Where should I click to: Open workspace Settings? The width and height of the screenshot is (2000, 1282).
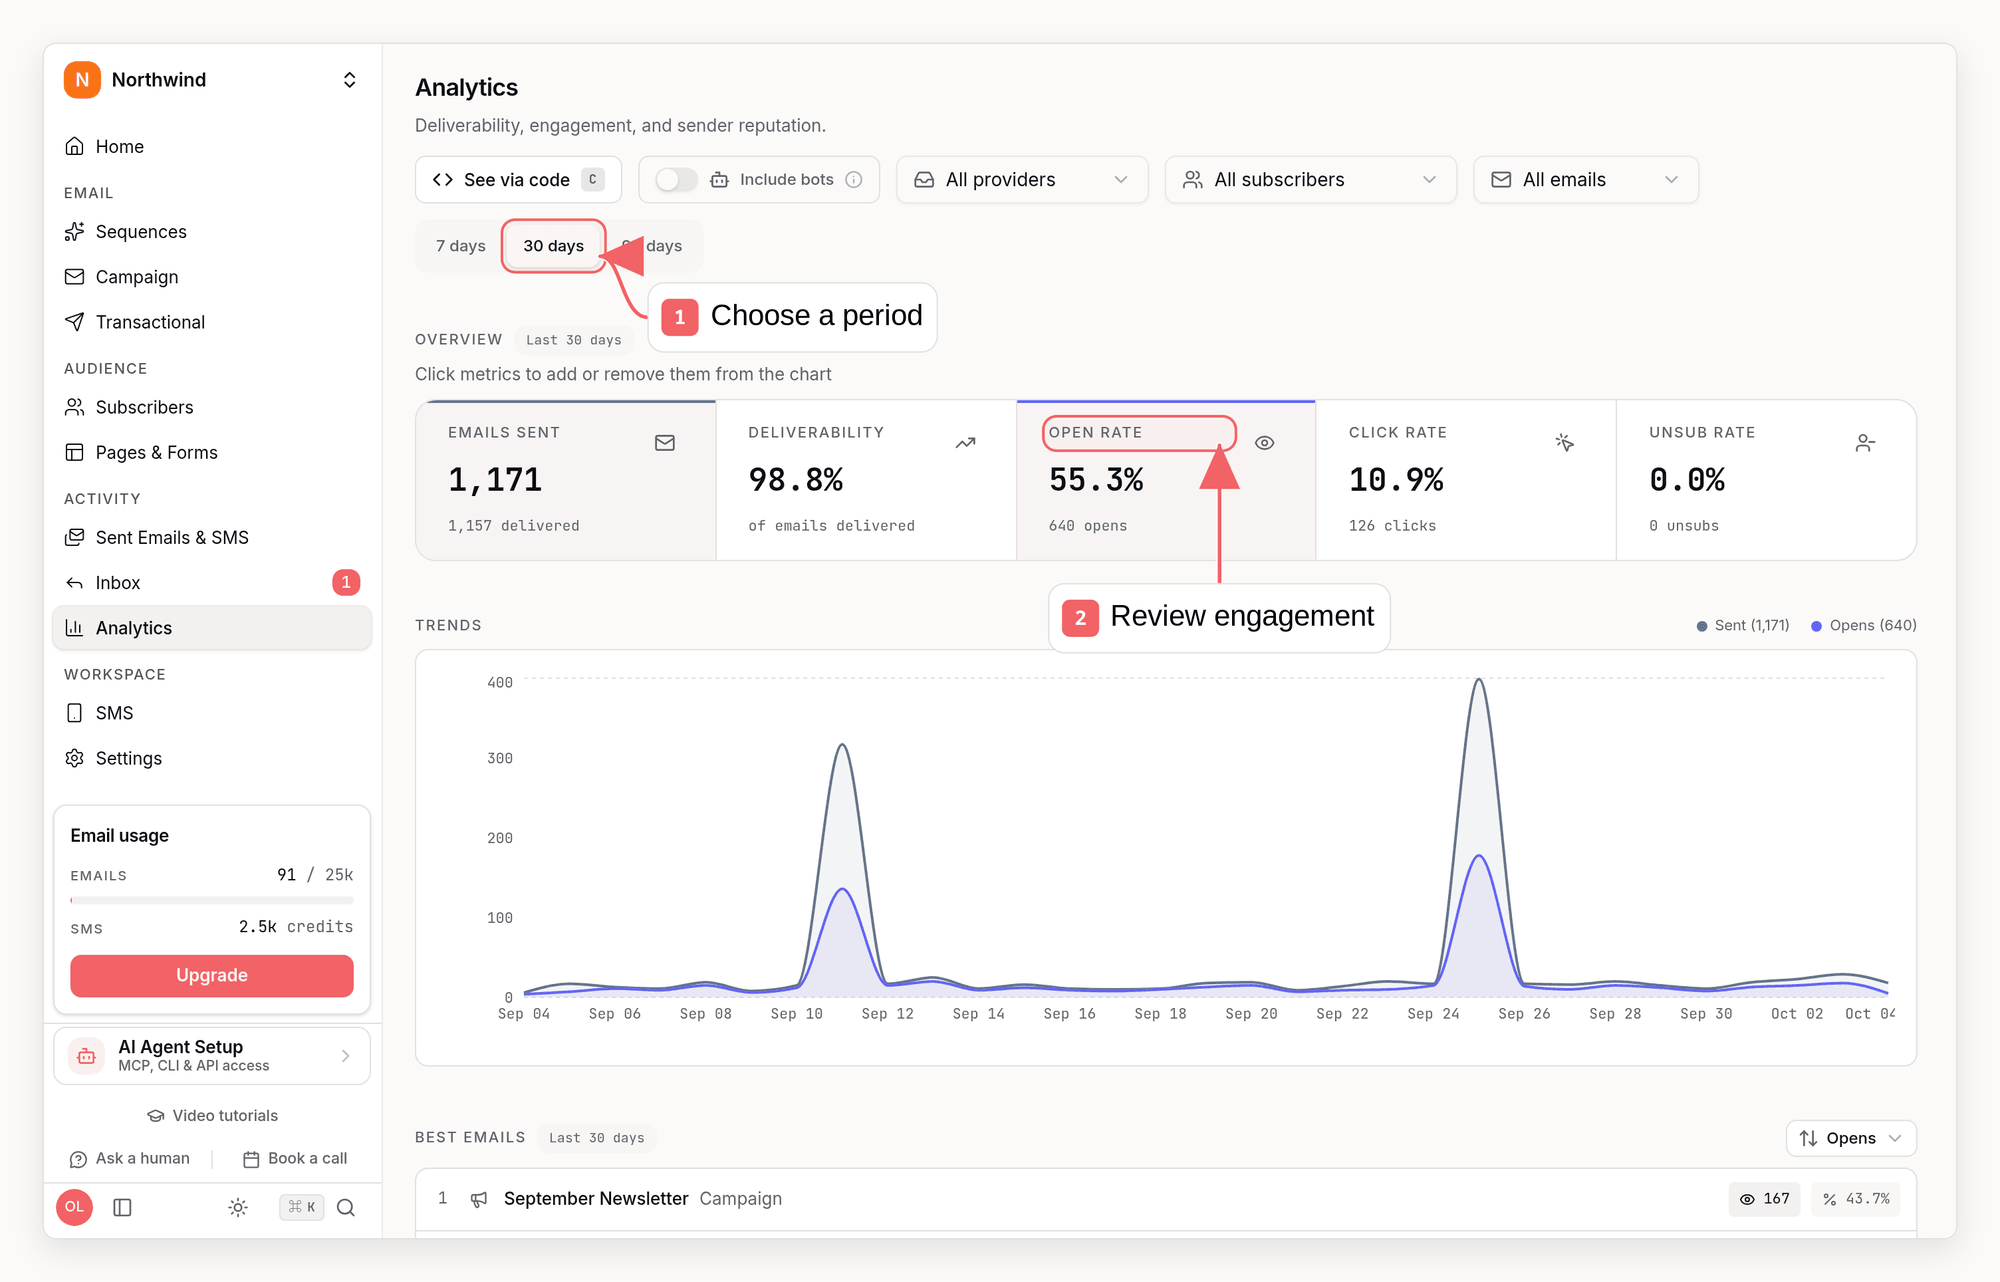coord(211,758)
